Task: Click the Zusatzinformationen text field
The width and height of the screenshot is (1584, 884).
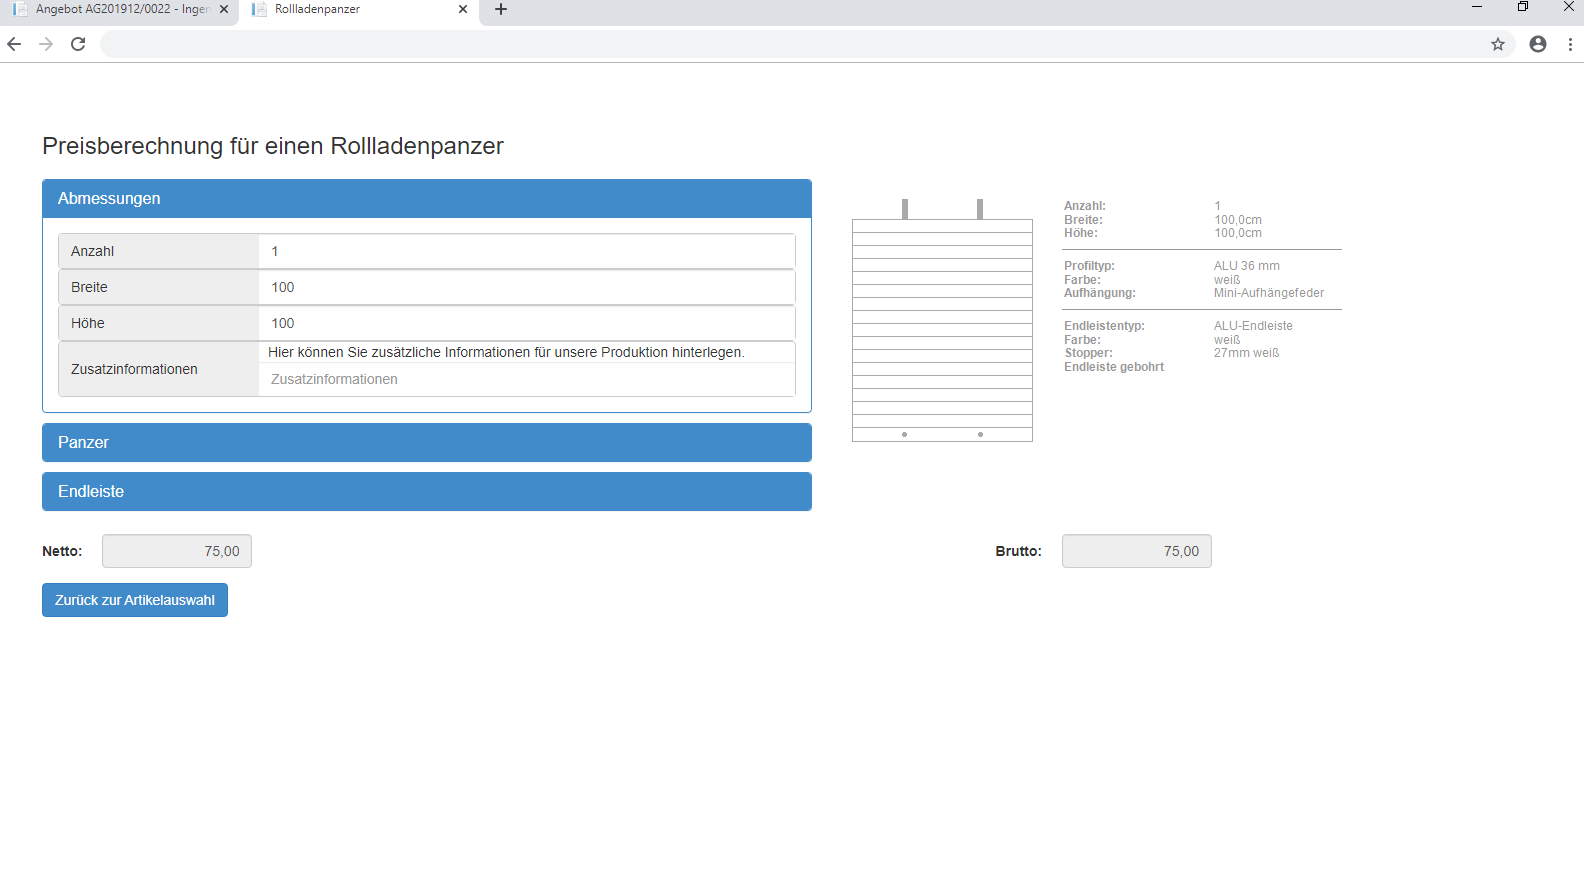Action: (527, 379)
